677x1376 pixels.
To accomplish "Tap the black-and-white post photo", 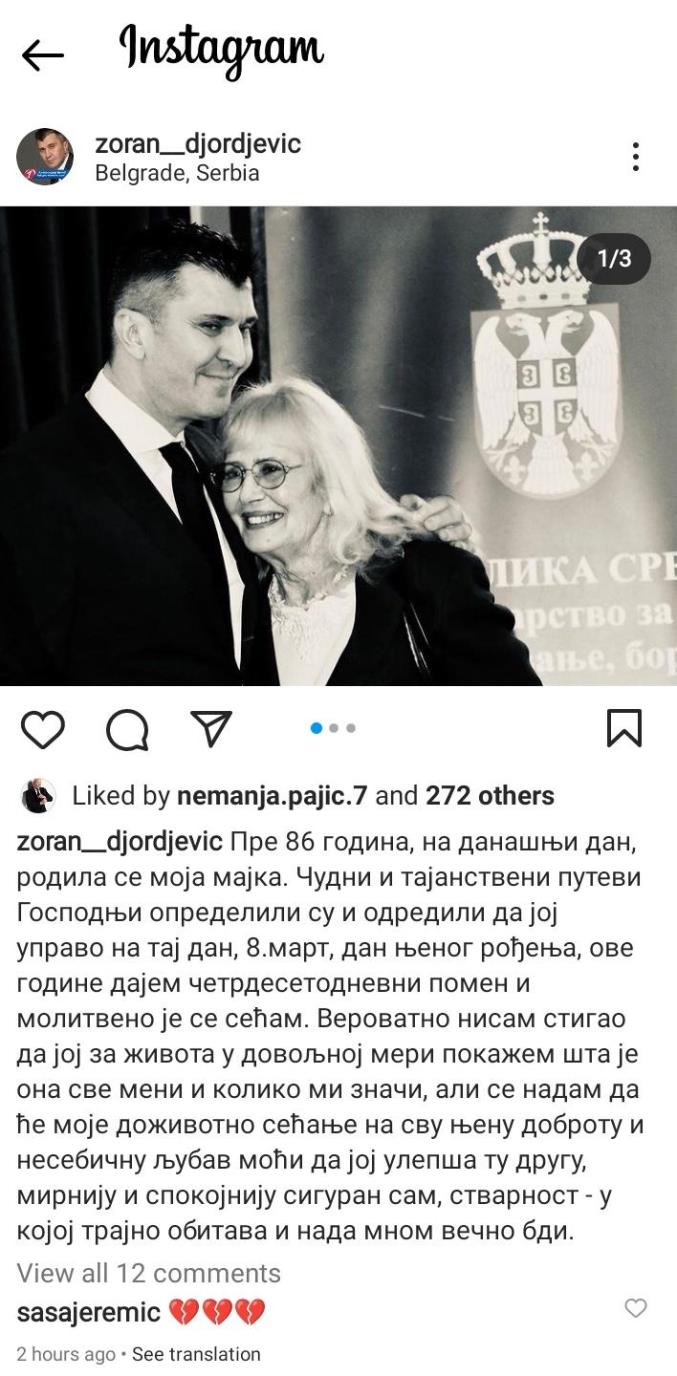I will [338, 446].
